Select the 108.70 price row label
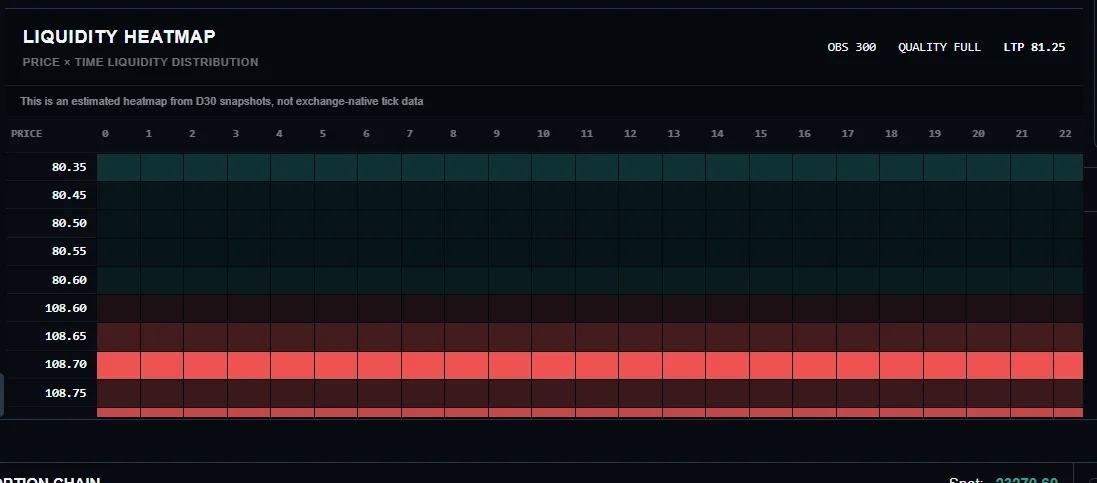The image size is (1097, 483). click(66, 365)
